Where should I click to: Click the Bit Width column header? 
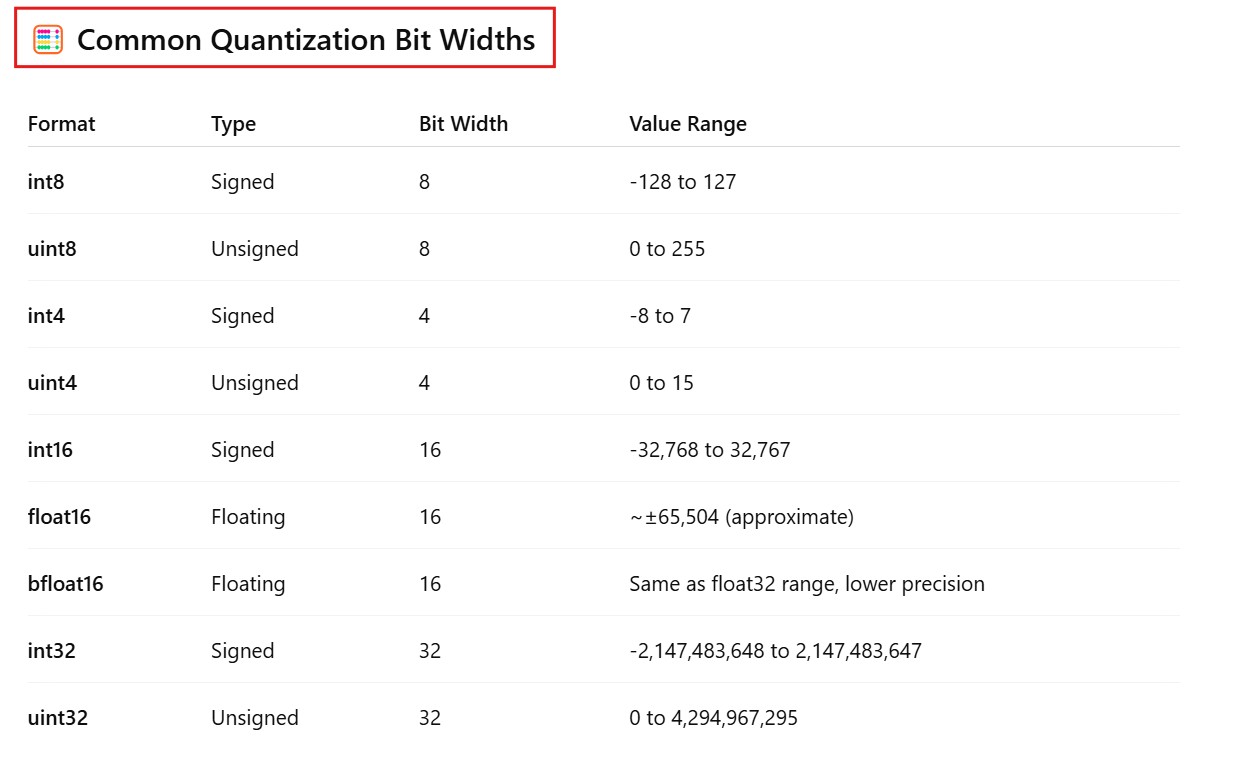[x=463, y=124]
